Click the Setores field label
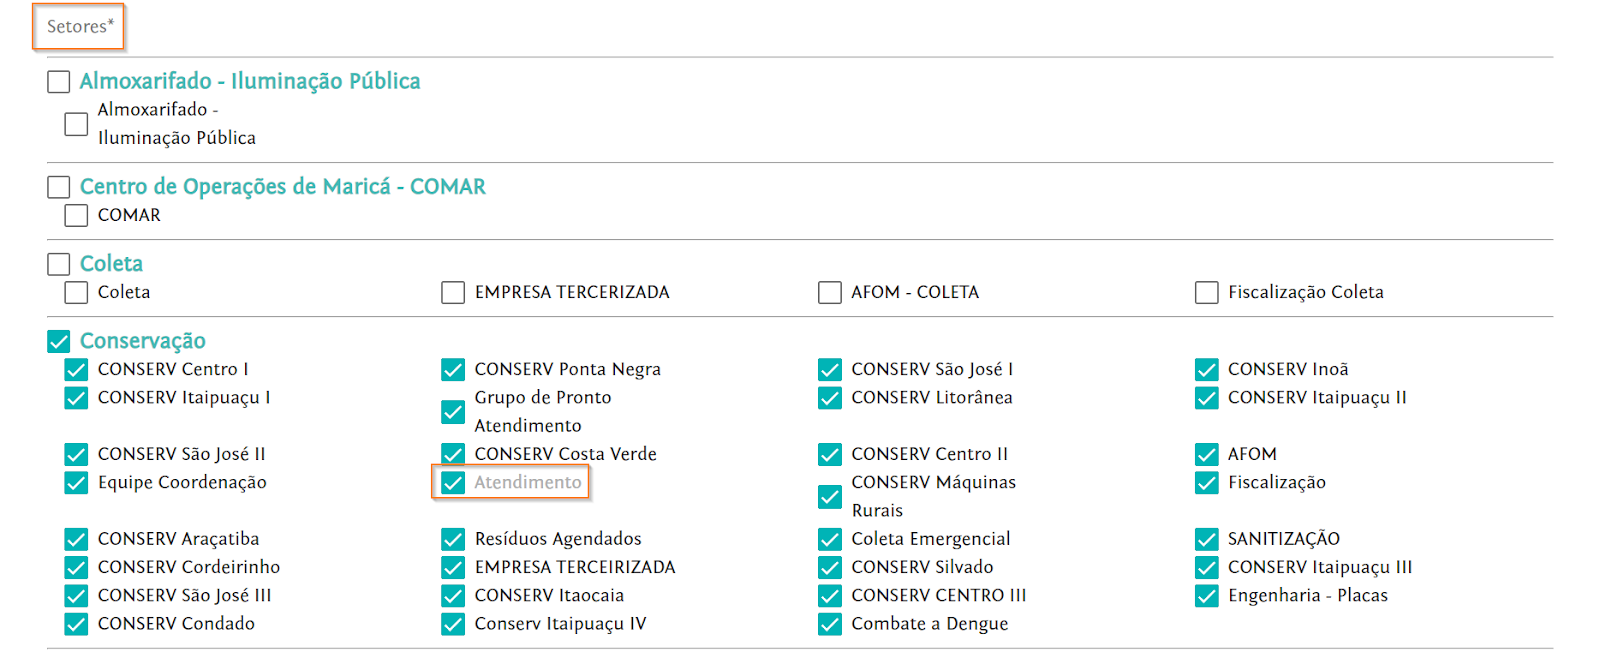 click(79, 27)
